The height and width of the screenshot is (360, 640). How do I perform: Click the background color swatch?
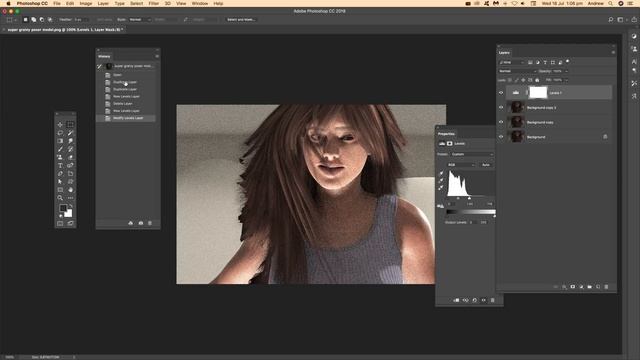click(x=69, y=213)
